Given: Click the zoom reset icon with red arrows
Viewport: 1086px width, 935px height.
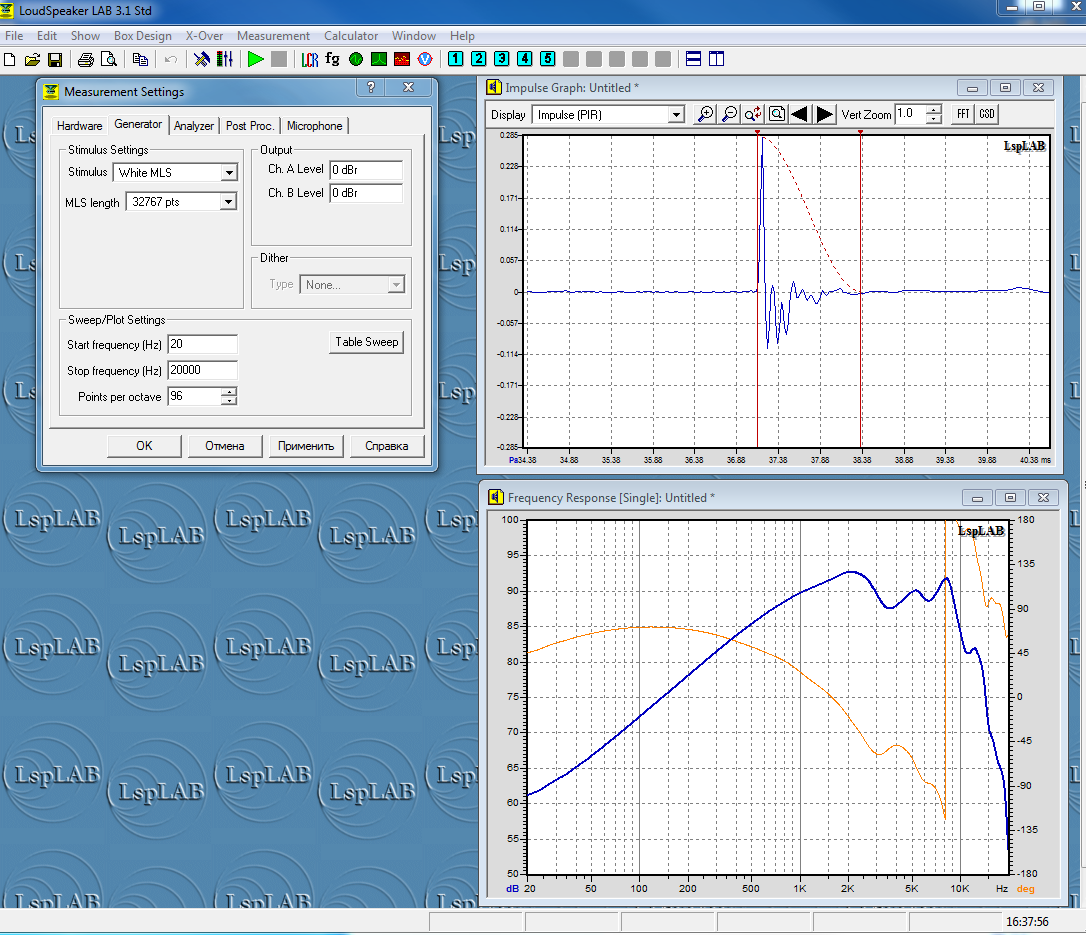Looking at the screenshot, I should pos(753,114).
